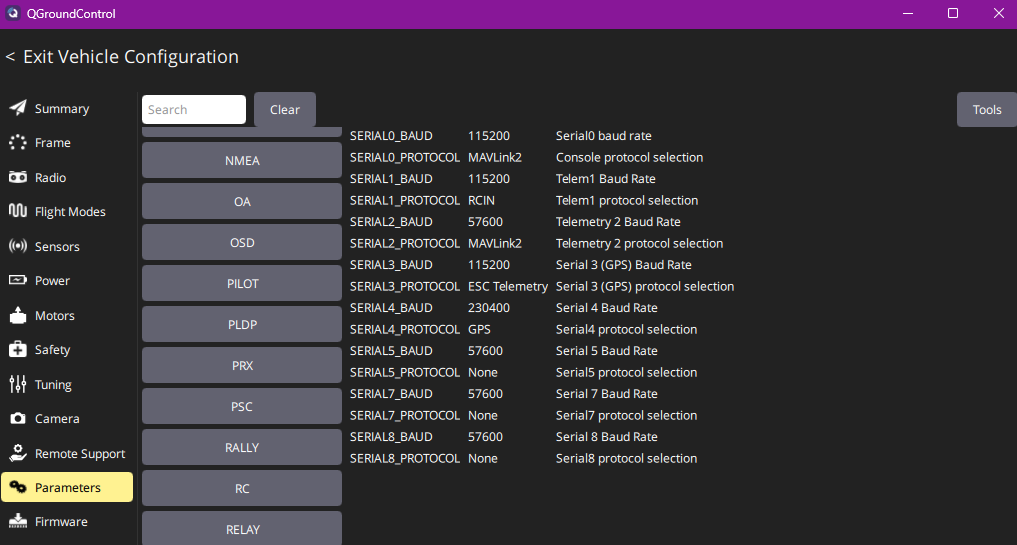This screenshot has width=1017, height=545.
Task: Exit Vehicle Configuration back arrow
Action: pyautogui.click(x=11, y=57)
